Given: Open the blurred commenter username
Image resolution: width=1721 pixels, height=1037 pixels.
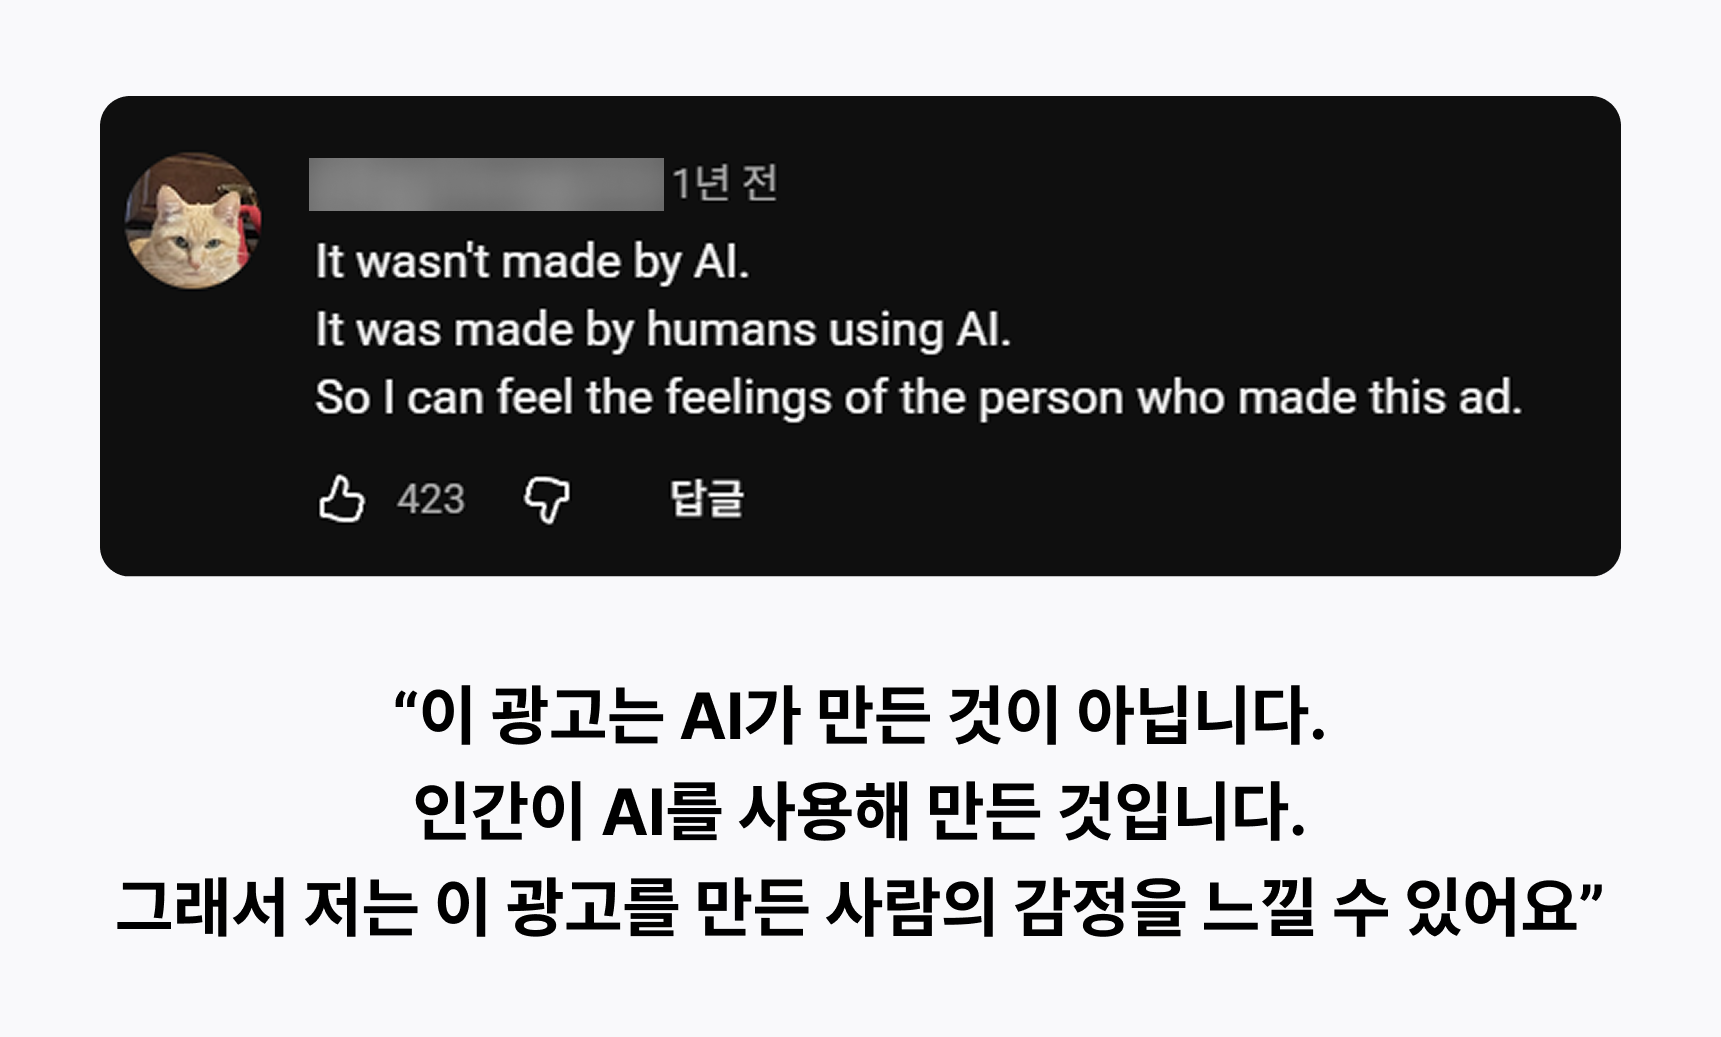Looking at the screenshot, I should point(486,184).
